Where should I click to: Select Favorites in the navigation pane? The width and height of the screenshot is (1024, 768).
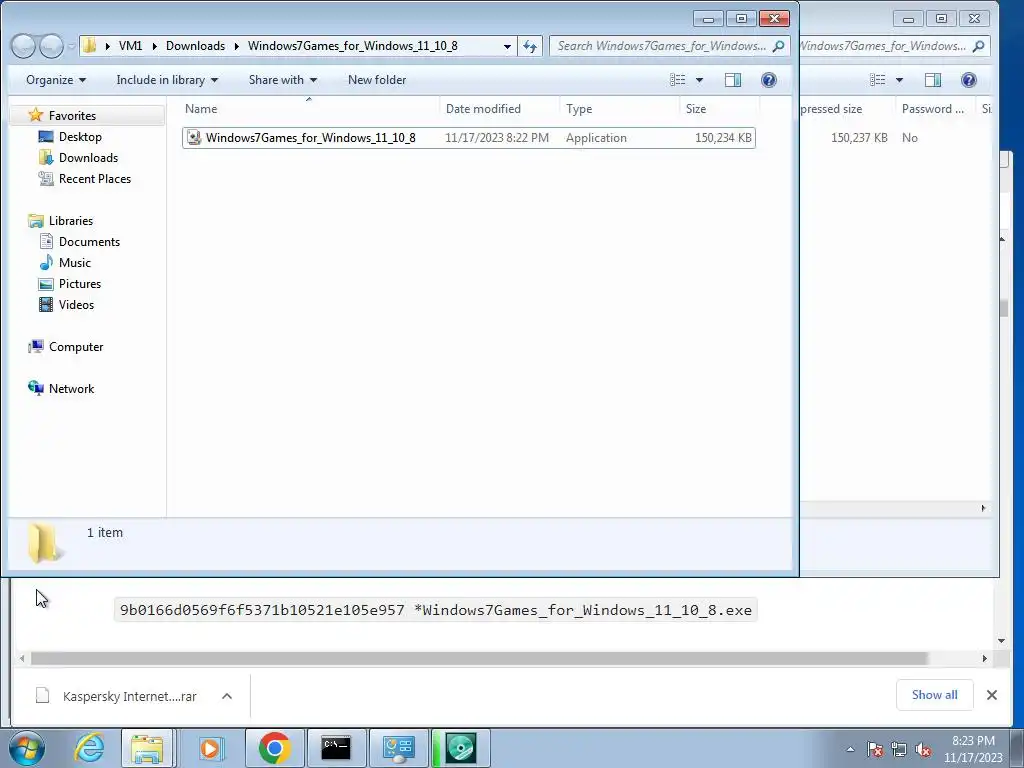pos(72,116)
